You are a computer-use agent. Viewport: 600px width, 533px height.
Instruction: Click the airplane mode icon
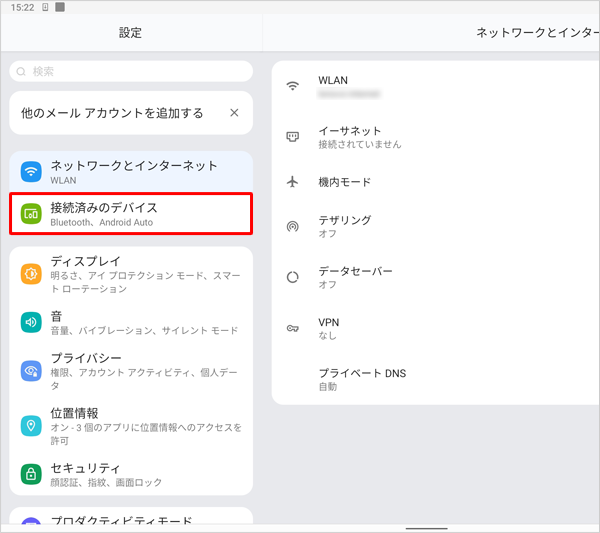293,182
